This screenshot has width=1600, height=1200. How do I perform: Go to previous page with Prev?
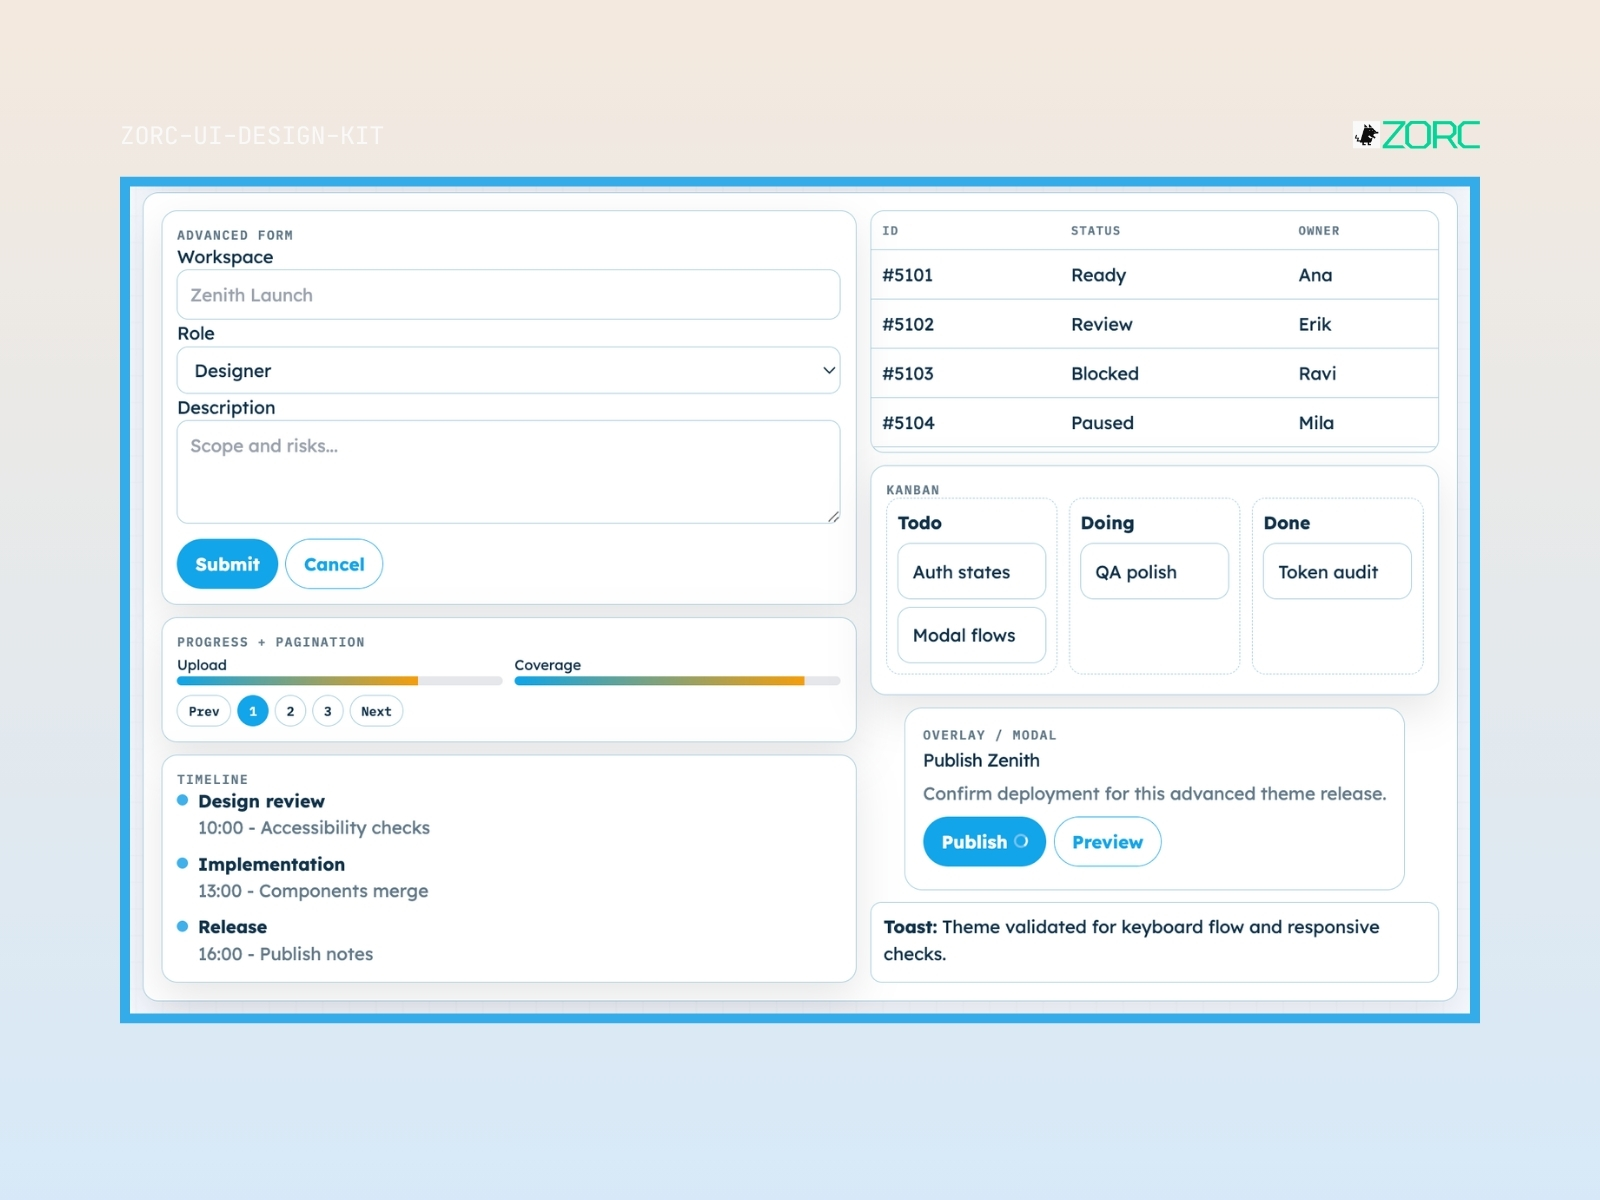204,711
